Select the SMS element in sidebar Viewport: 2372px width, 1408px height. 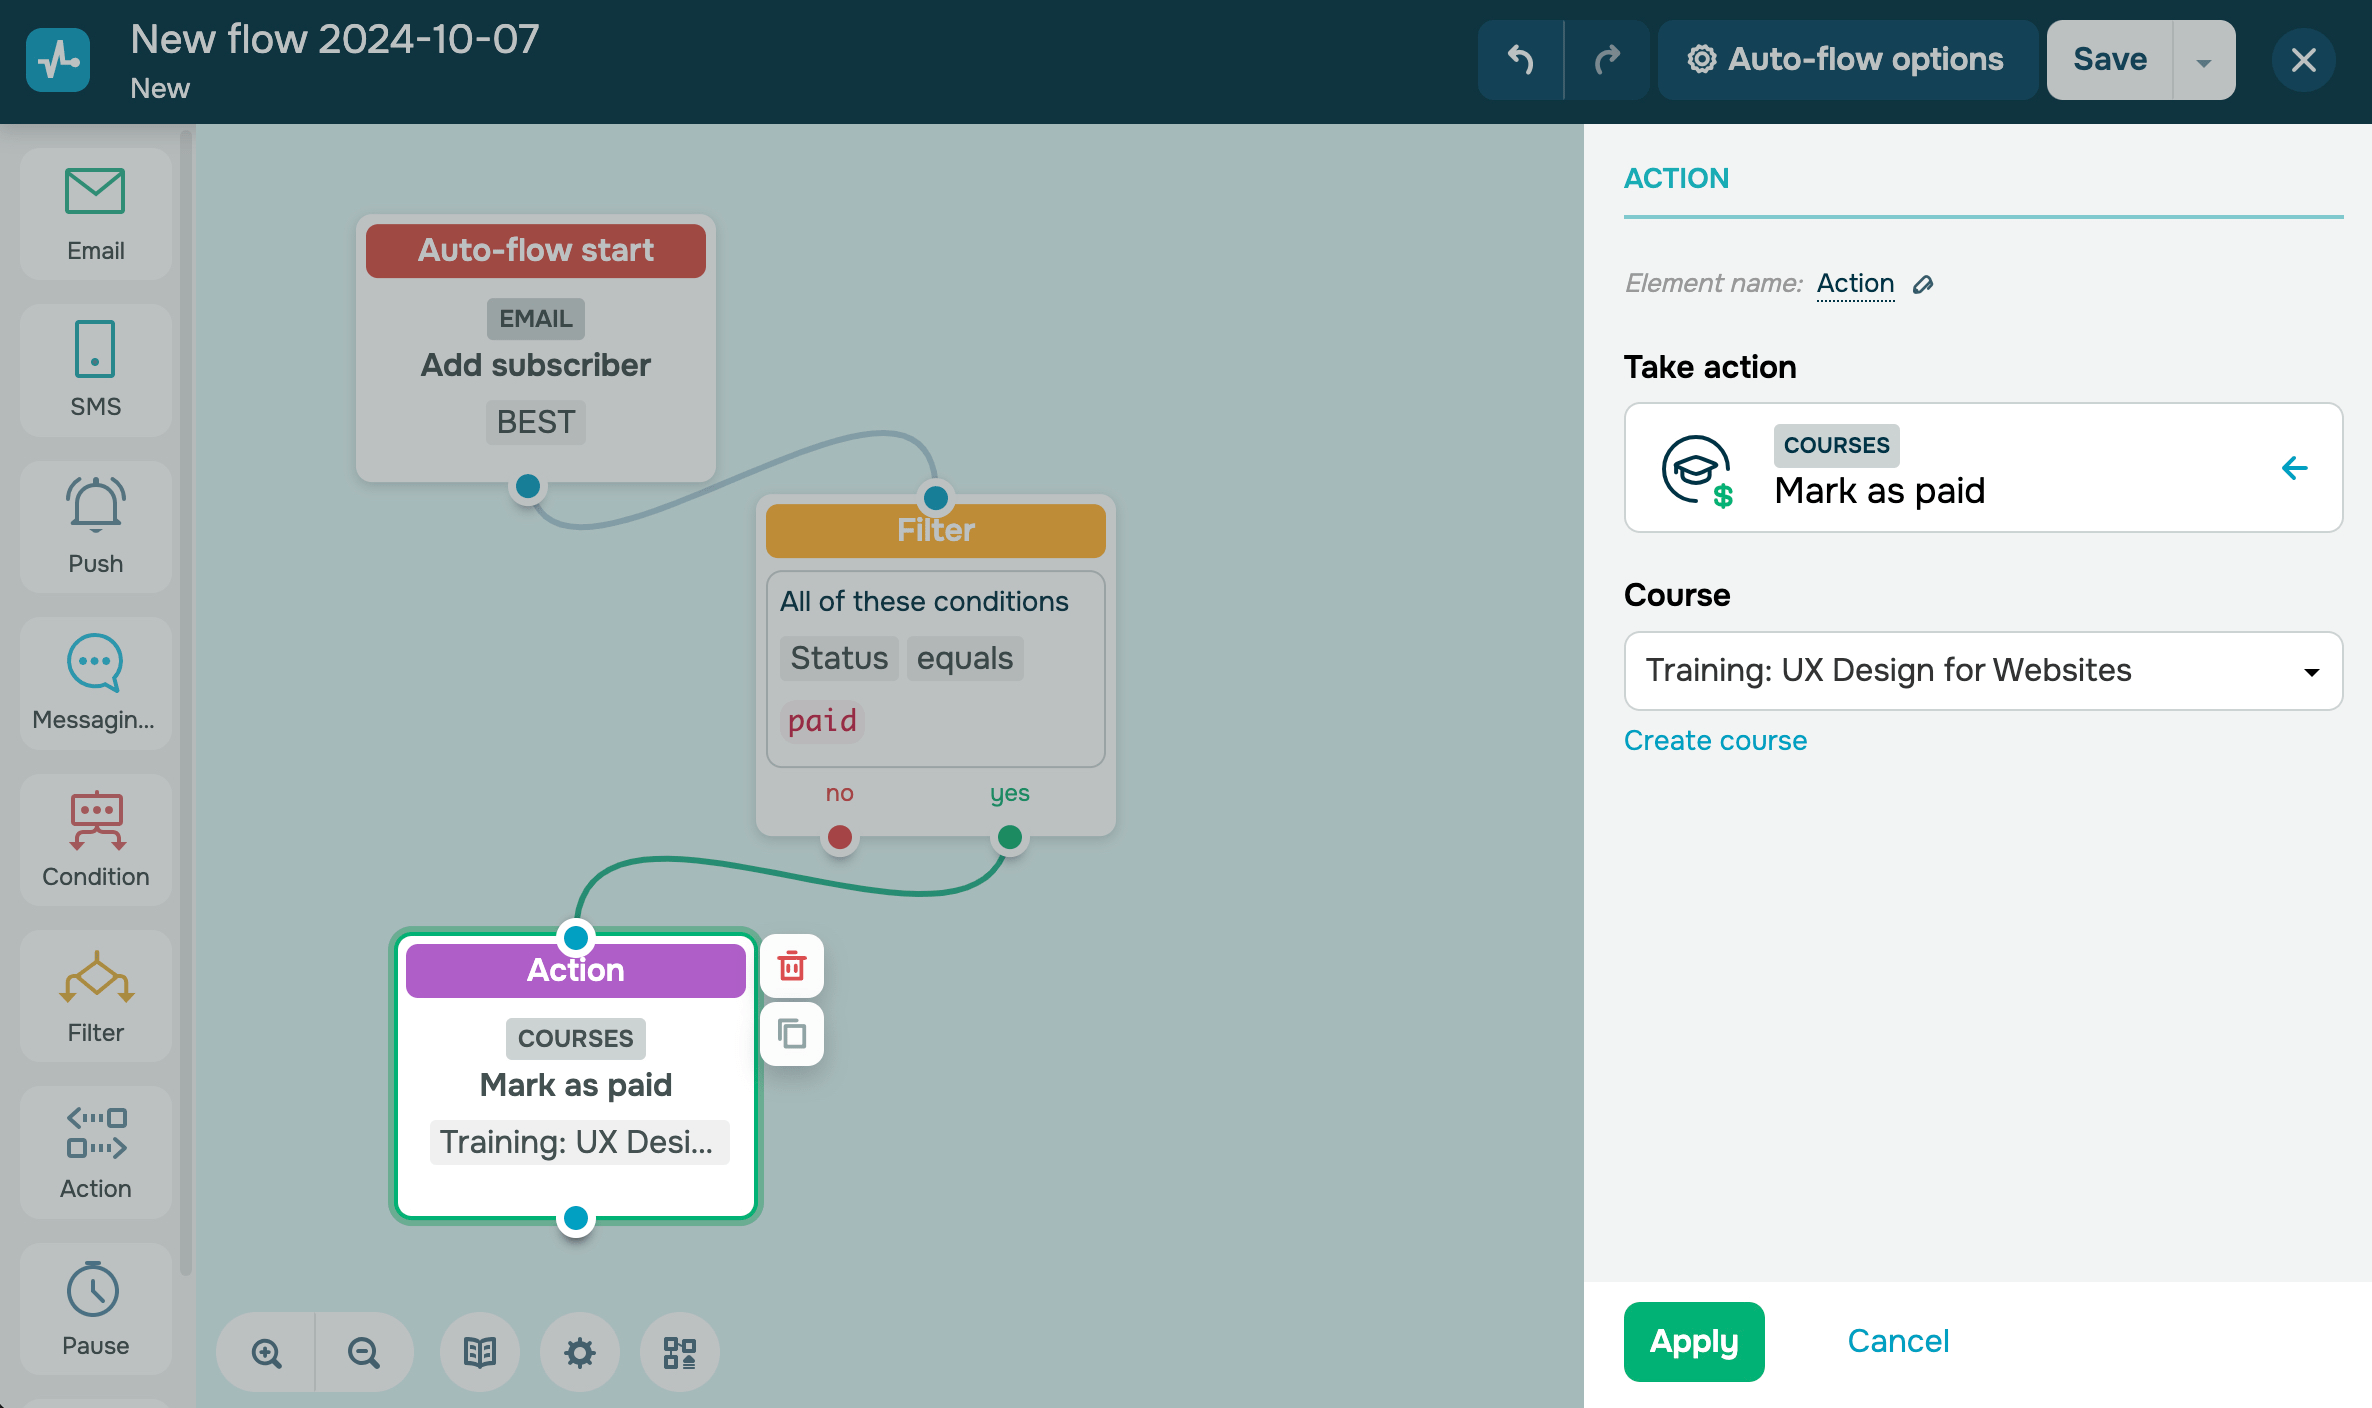[x=95, y=369]
